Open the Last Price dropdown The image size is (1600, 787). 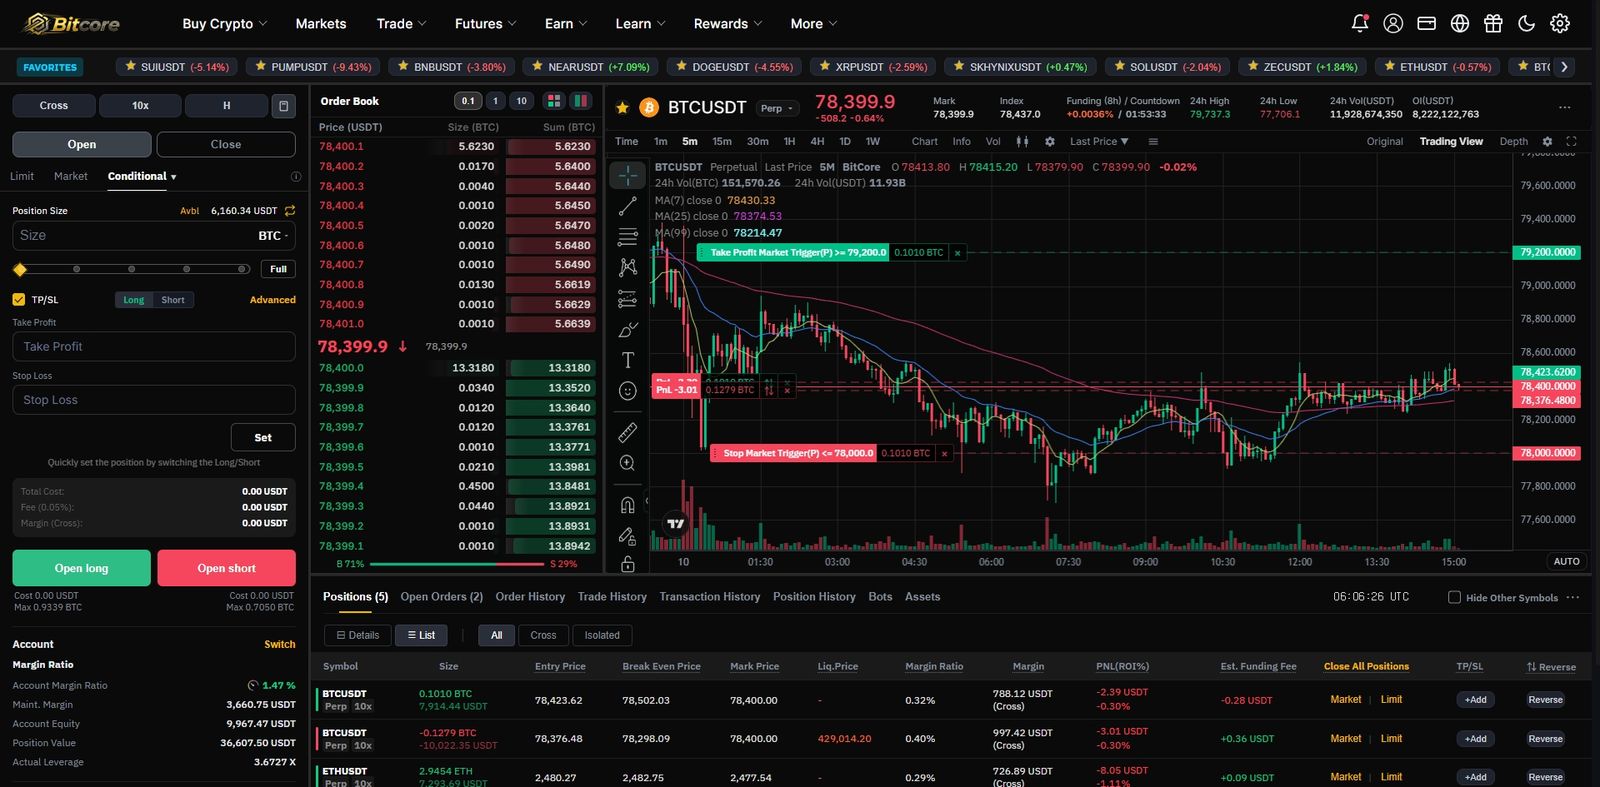(1099, 141)
